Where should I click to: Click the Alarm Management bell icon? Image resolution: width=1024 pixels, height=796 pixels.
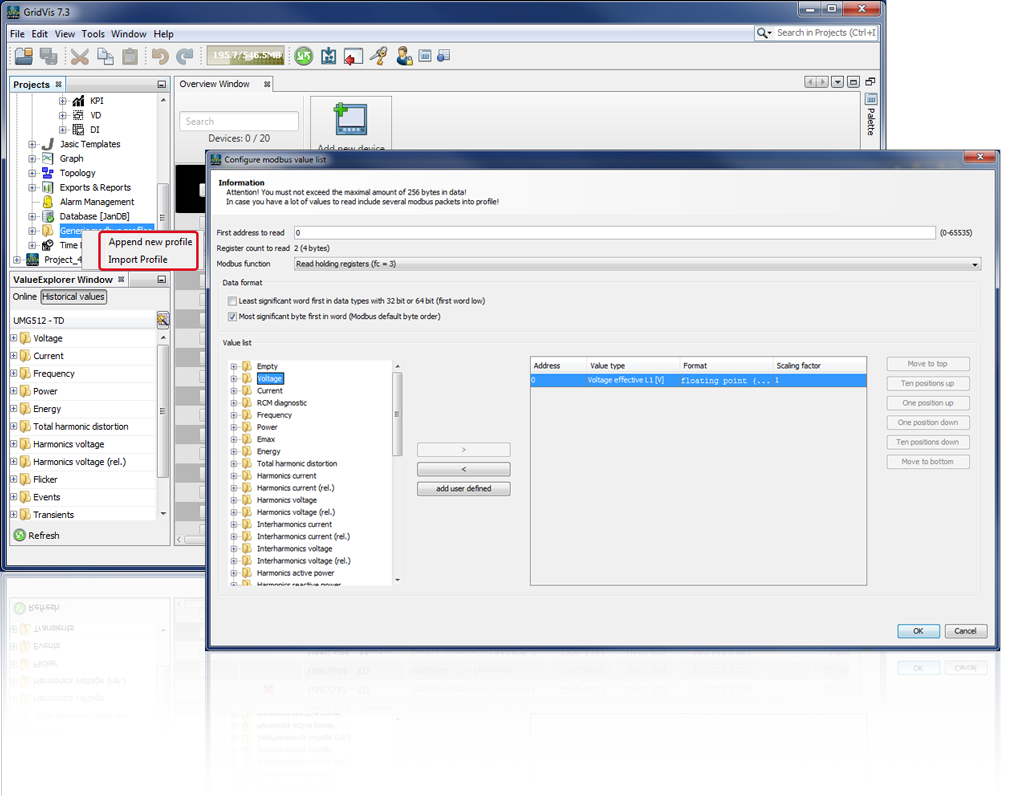[x=47, y=202]
